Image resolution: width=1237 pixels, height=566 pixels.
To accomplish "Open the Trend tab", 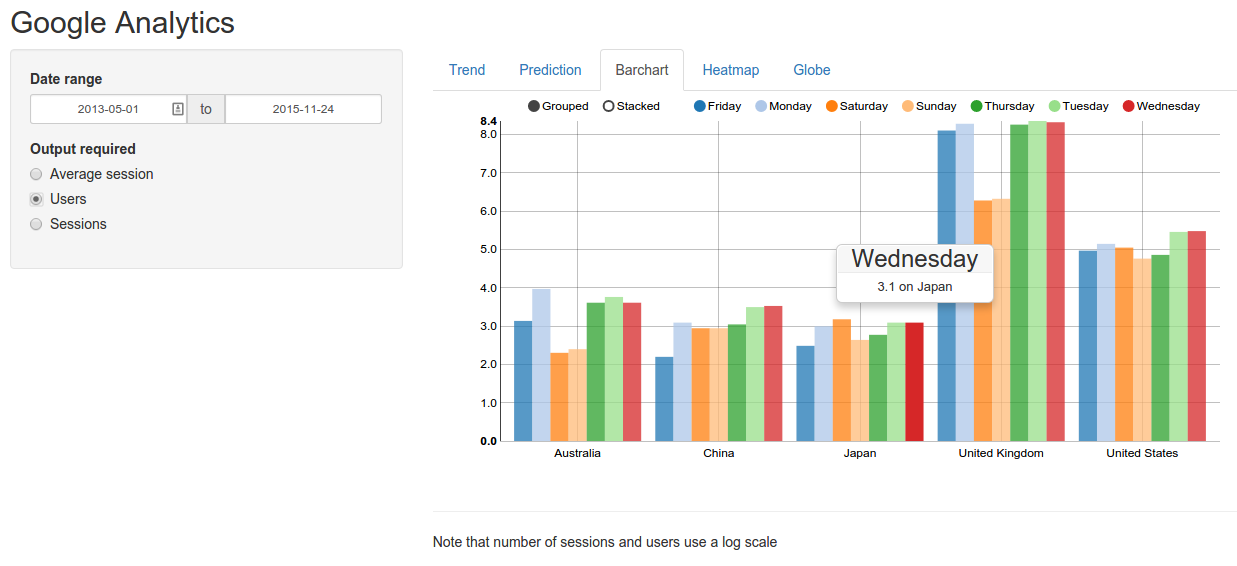I will click(x=467, y=70).
